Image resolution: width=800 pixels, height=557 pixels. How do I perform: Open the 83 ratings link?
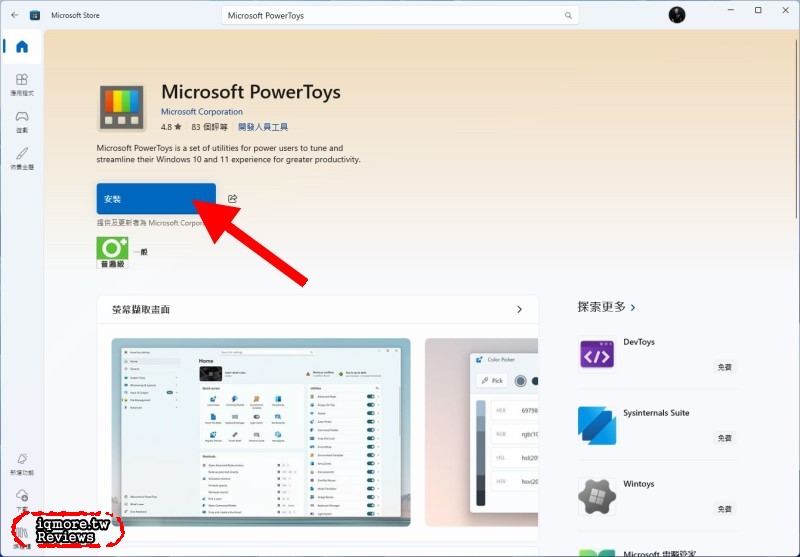click(210, 127)
